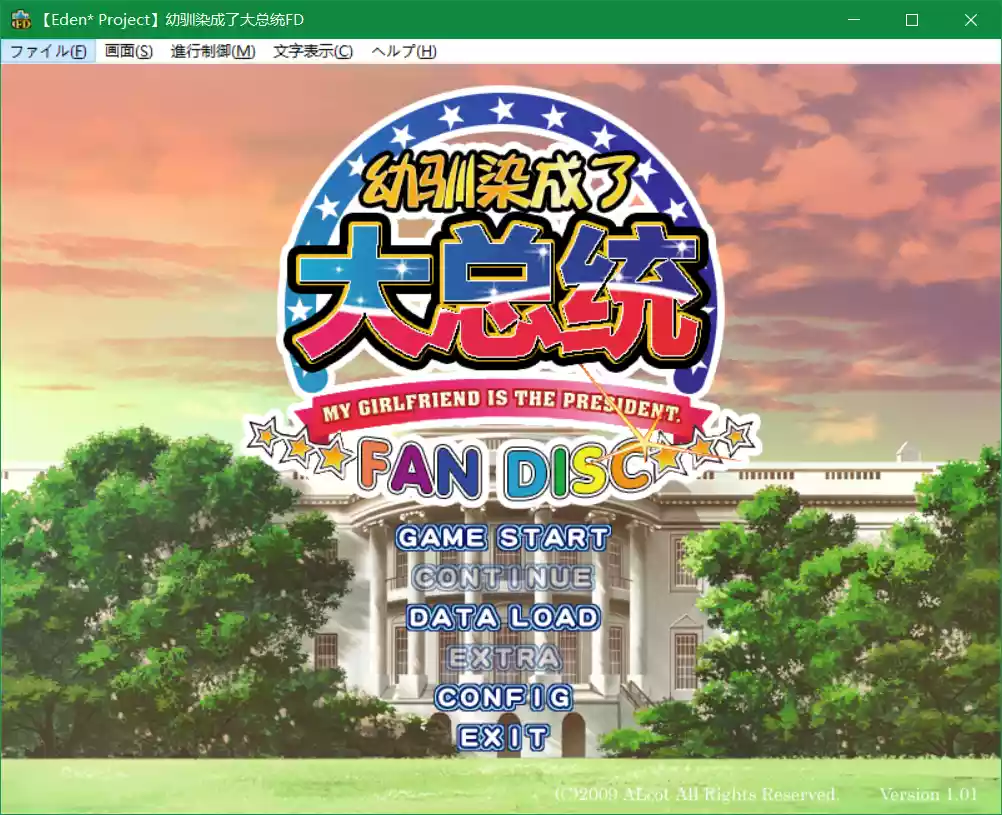Click the Version 1.01 label
Image resolution: width=1002 pixels, height=815 pixels.
(928, 794)
